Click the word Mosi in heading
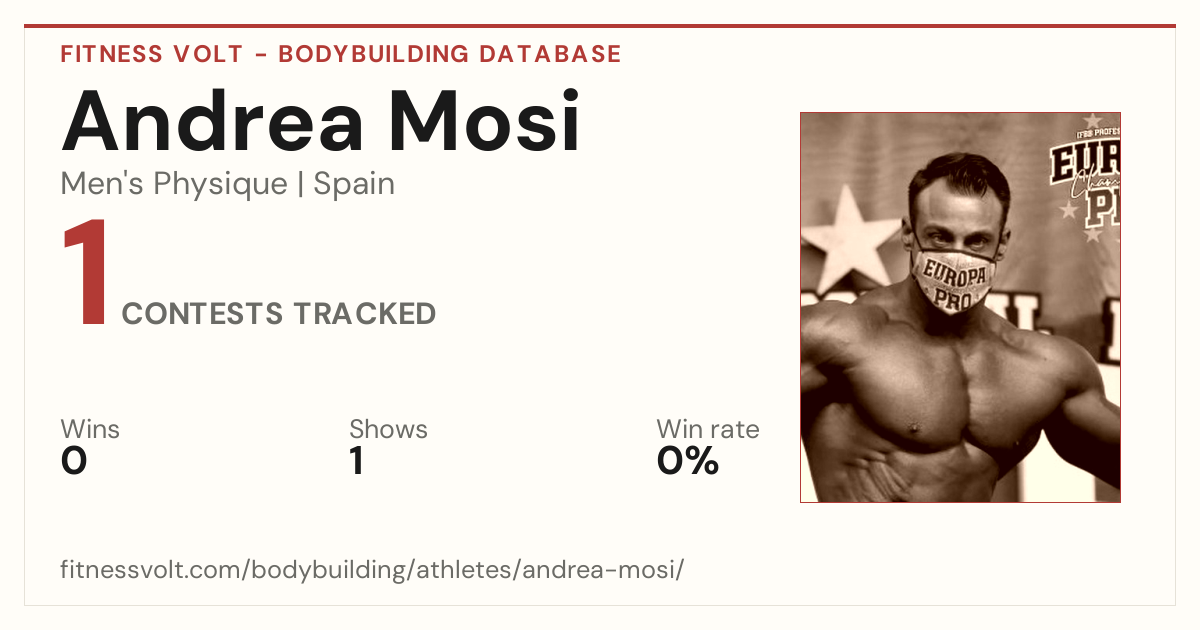The width and height of the screenshot is (1200, 630). 487,122
